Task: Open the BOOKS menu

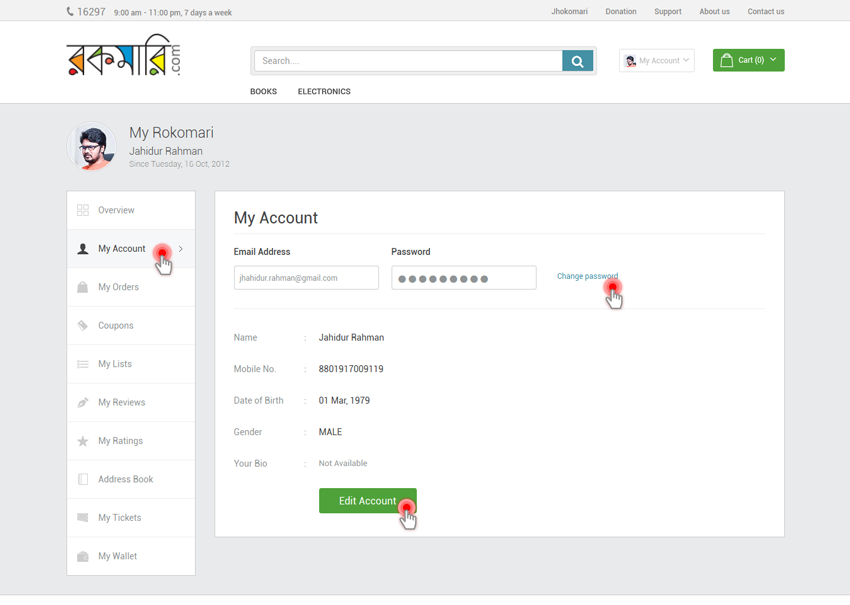Action: click(x=263, y=91)
